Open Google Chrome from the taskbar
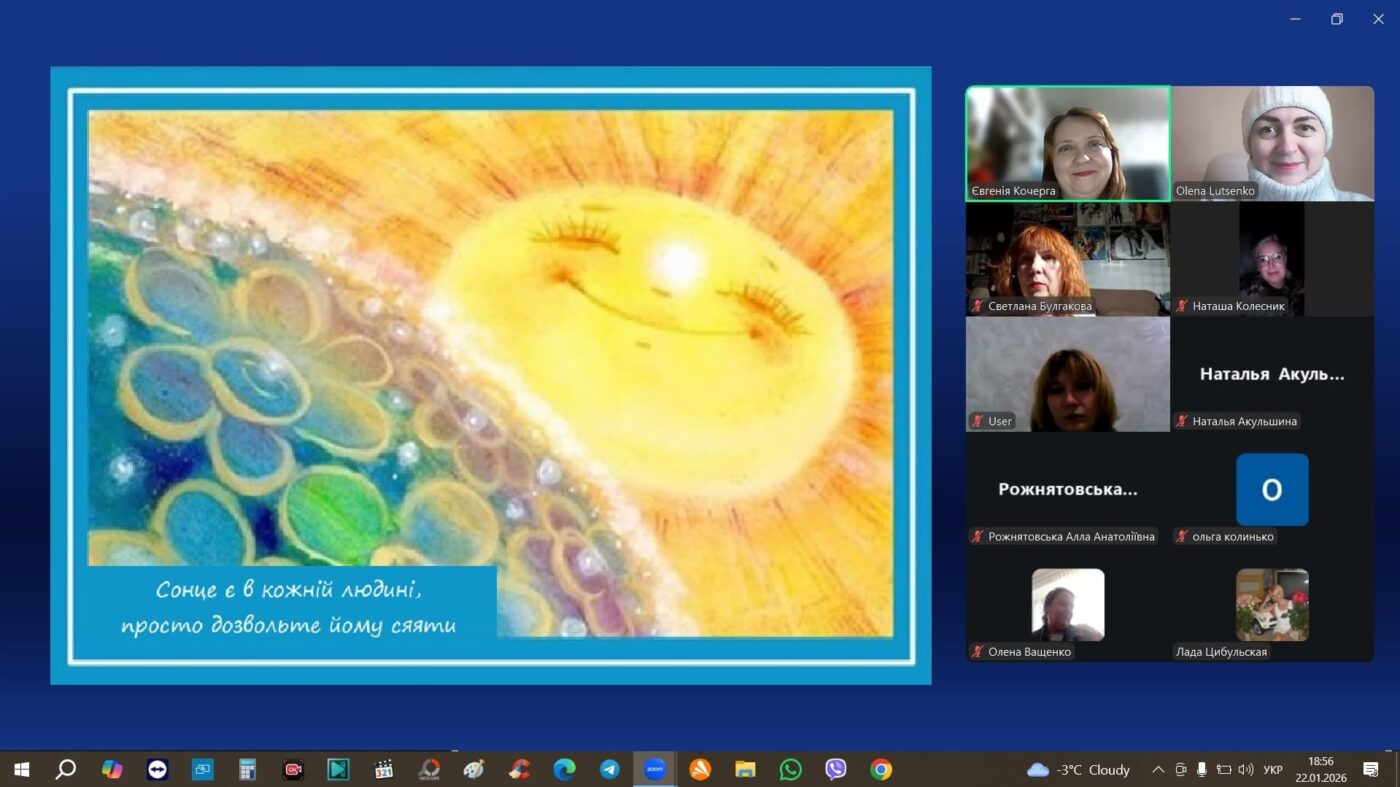Viewport: 1400px width, 787px height. pyautogui.click(x=881, y=769)
